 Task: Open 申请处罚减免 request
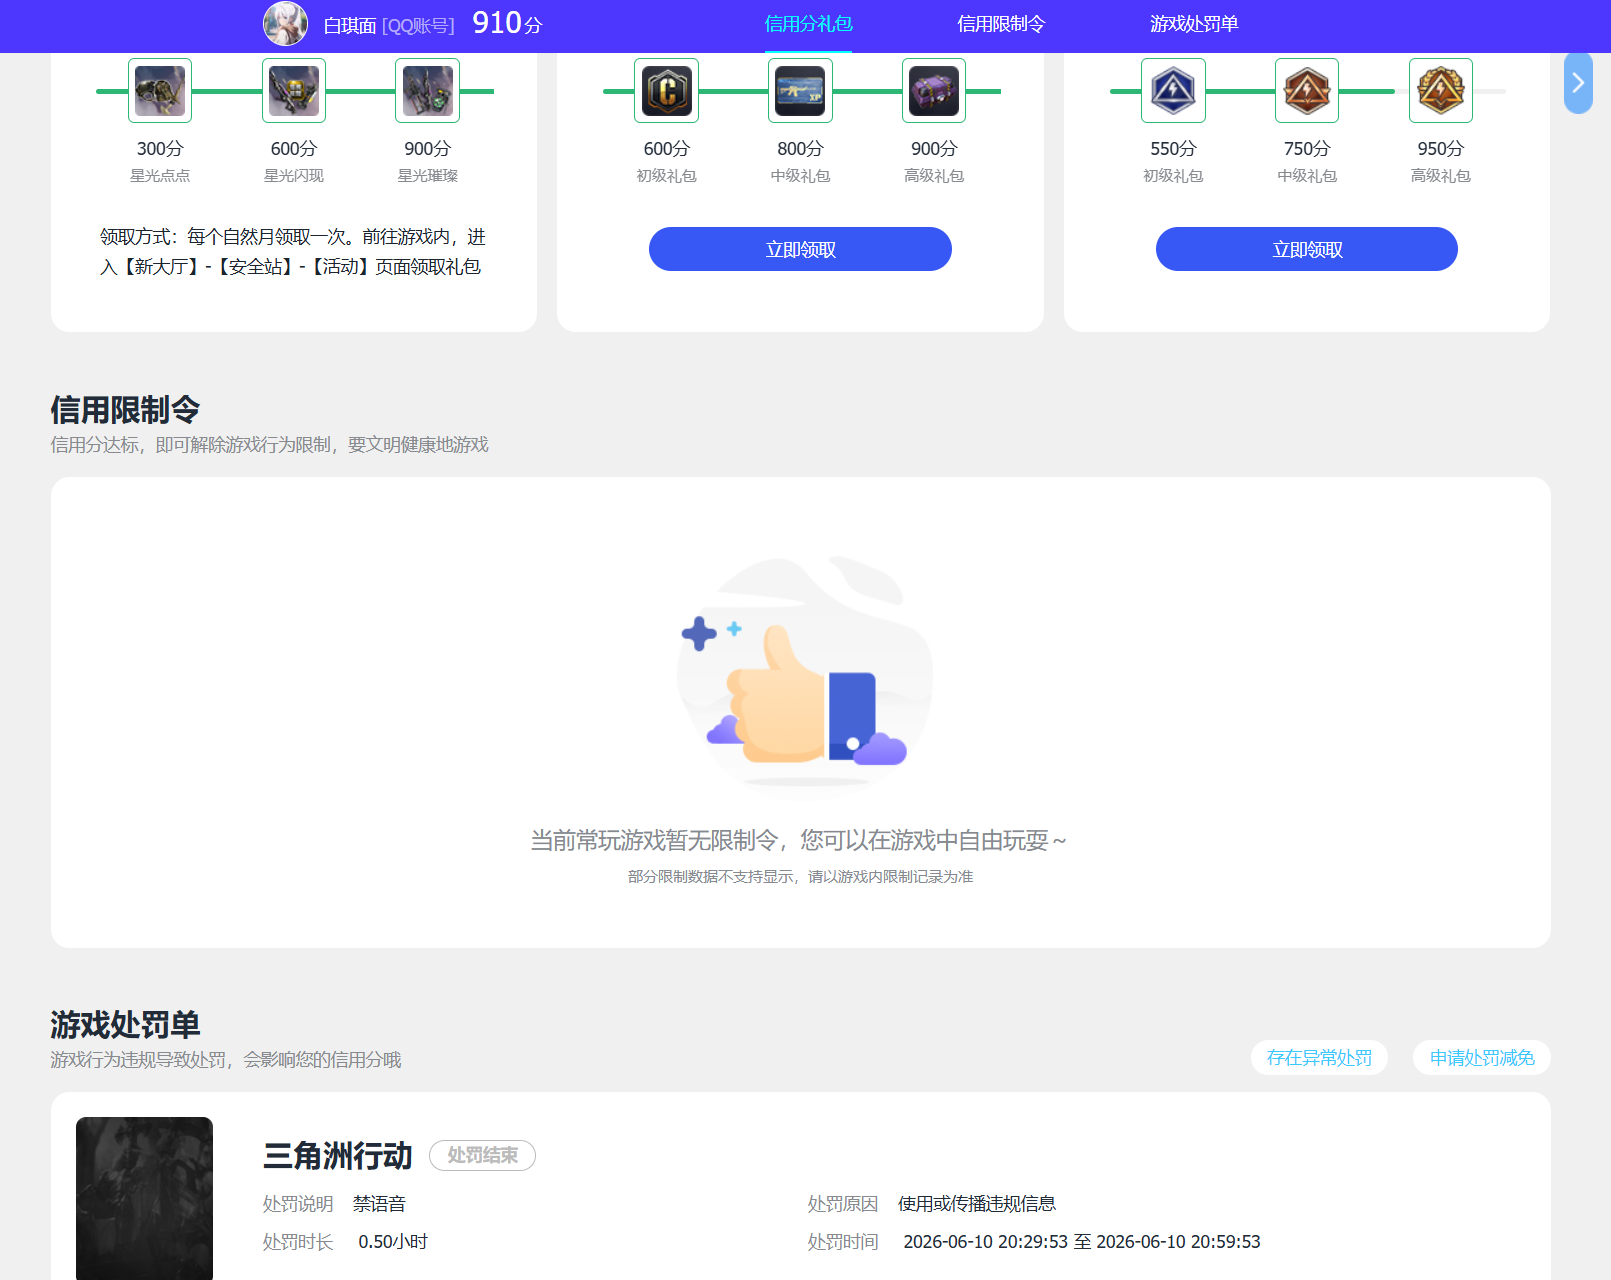pyautogui.click(x=1482, y=1058)
